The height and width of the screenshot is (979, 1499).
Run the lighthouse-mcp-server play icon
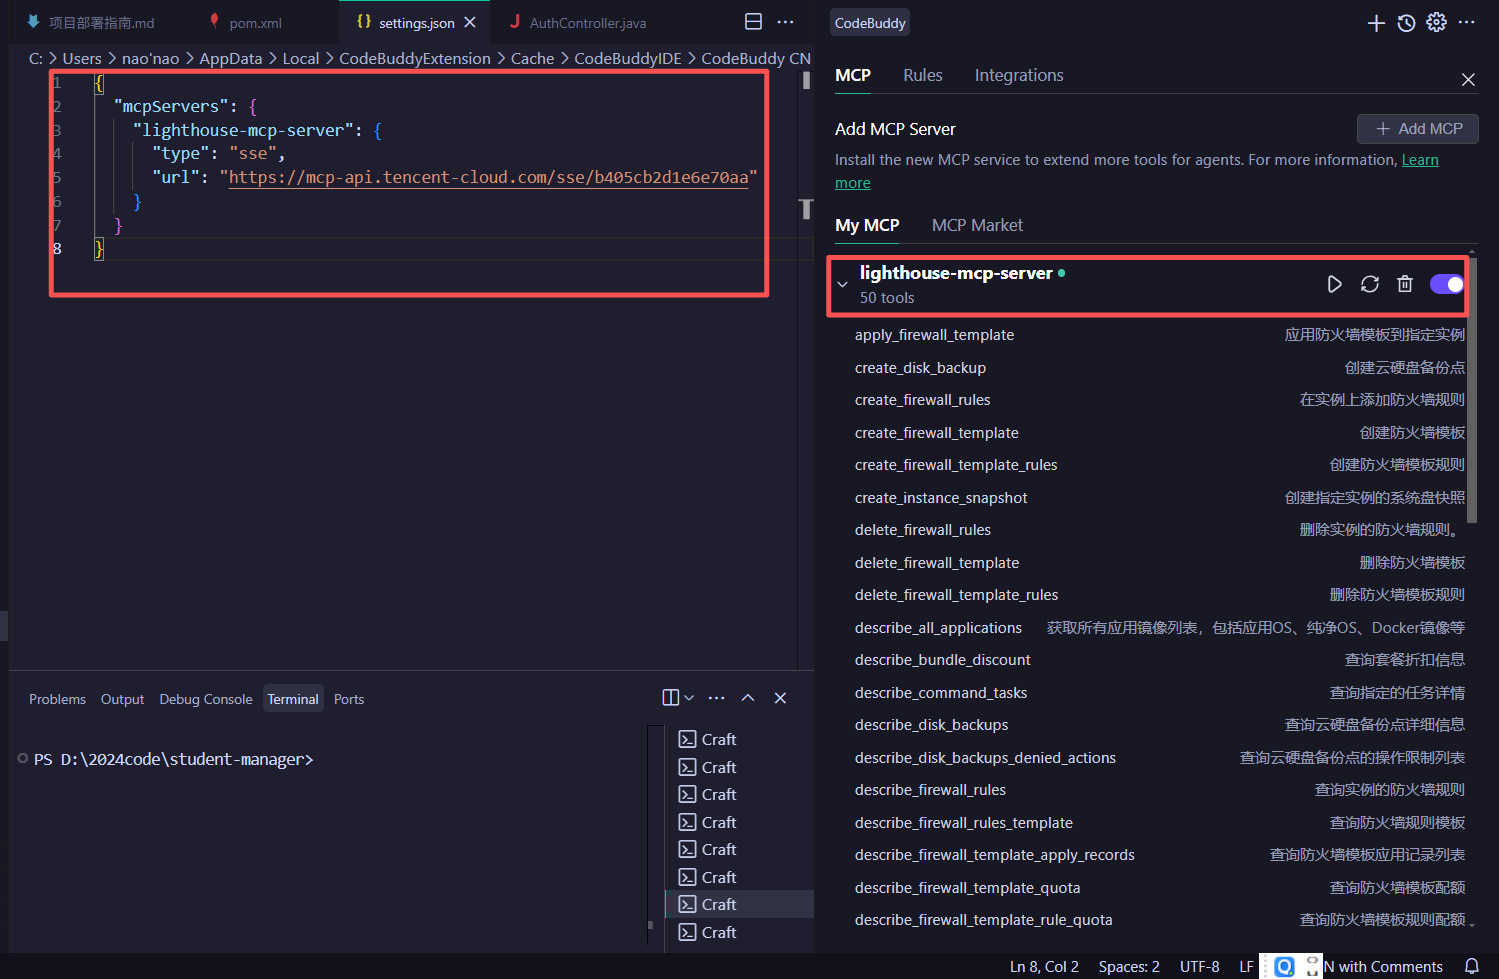tap(1334, 284)
